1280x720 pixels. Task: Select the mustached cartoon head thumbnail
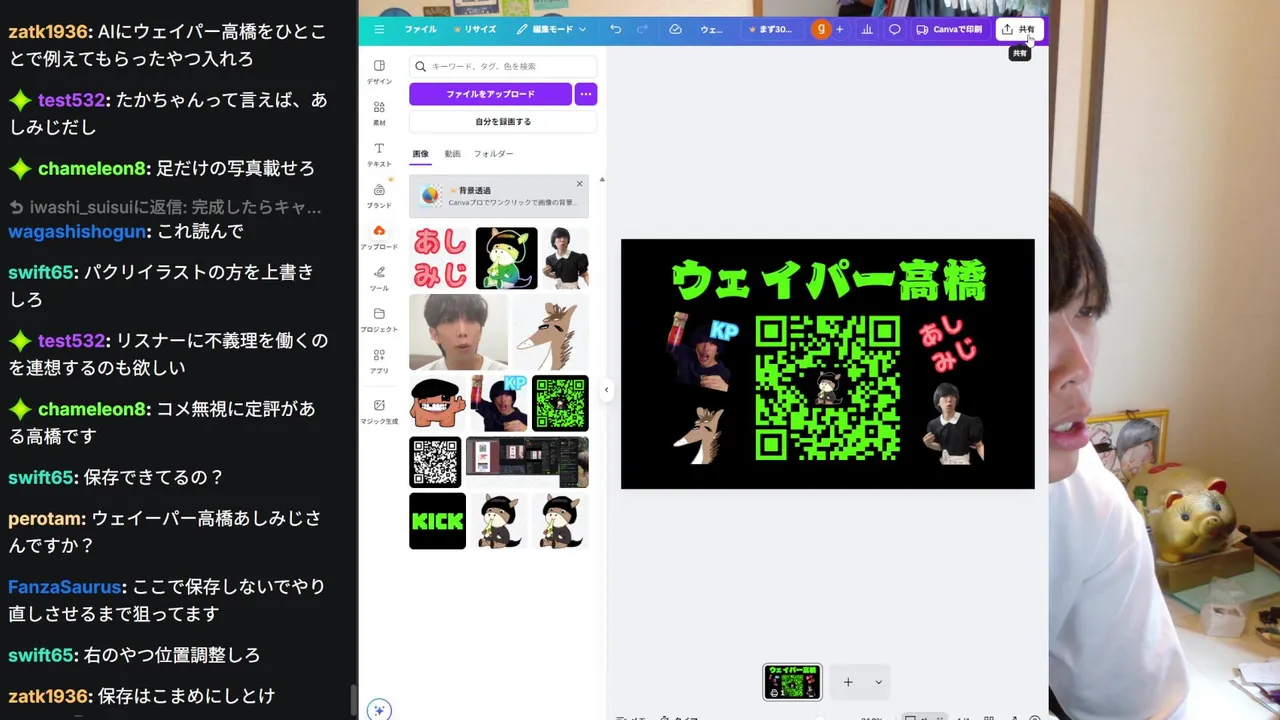tap(438, 403)
